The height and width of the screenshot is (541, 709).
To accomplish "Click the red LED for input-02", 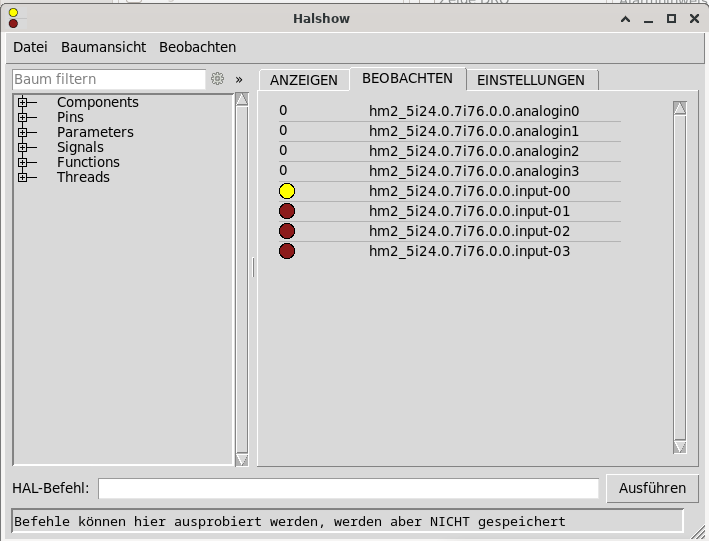I will 287,231.
